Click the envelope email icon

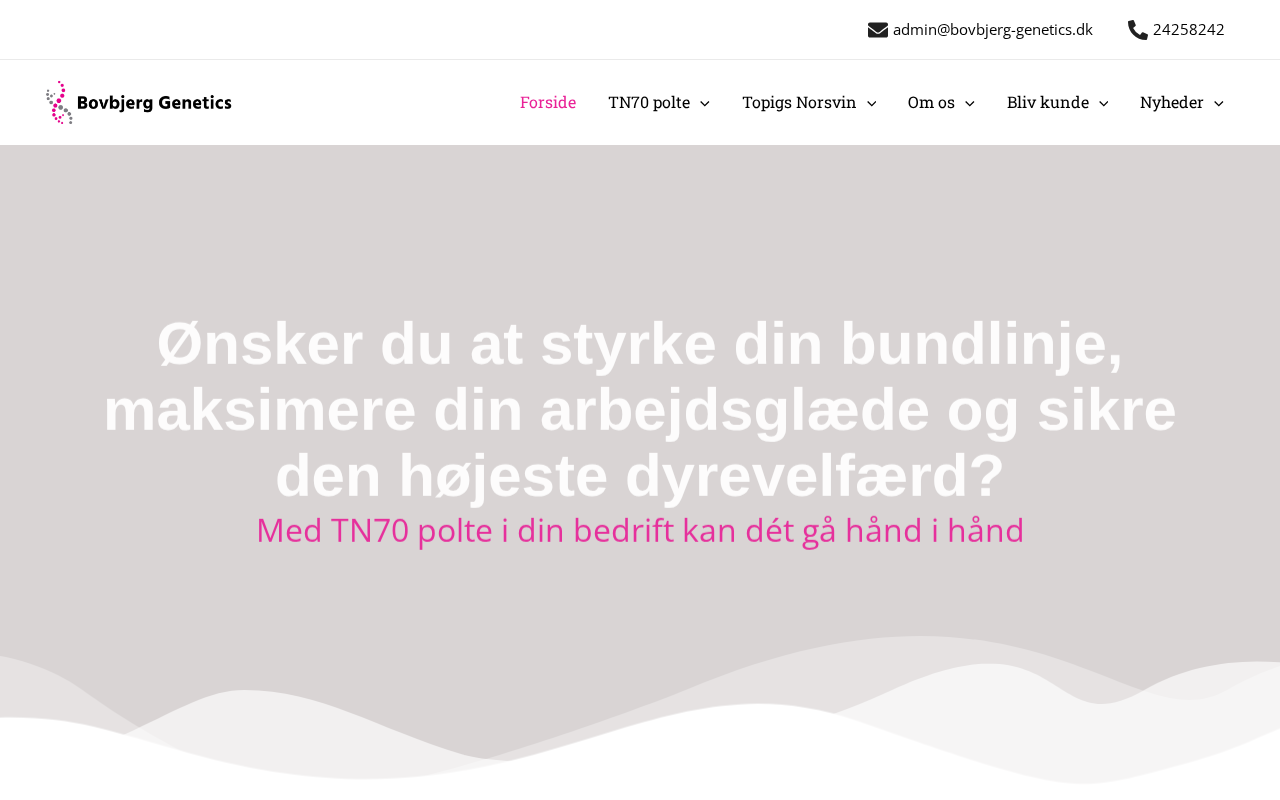pos(878,30)
